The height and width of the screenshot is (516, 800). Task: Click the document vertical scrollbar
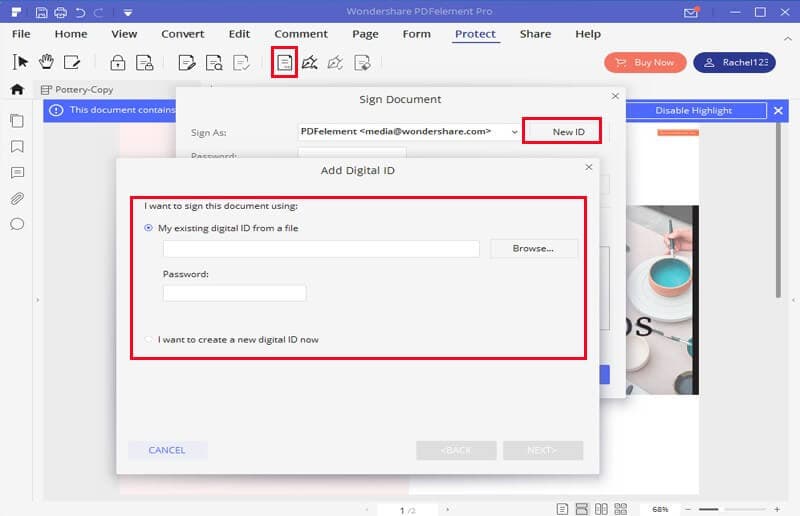pyautogui.click(x=778, y=210)
